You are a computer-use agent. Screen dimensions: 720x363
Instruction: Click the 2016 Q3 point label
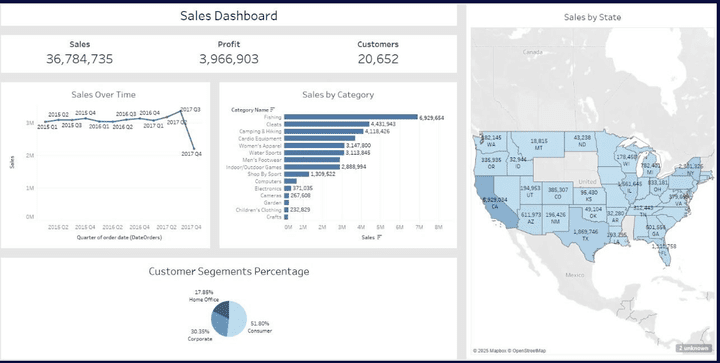(126, 114)
